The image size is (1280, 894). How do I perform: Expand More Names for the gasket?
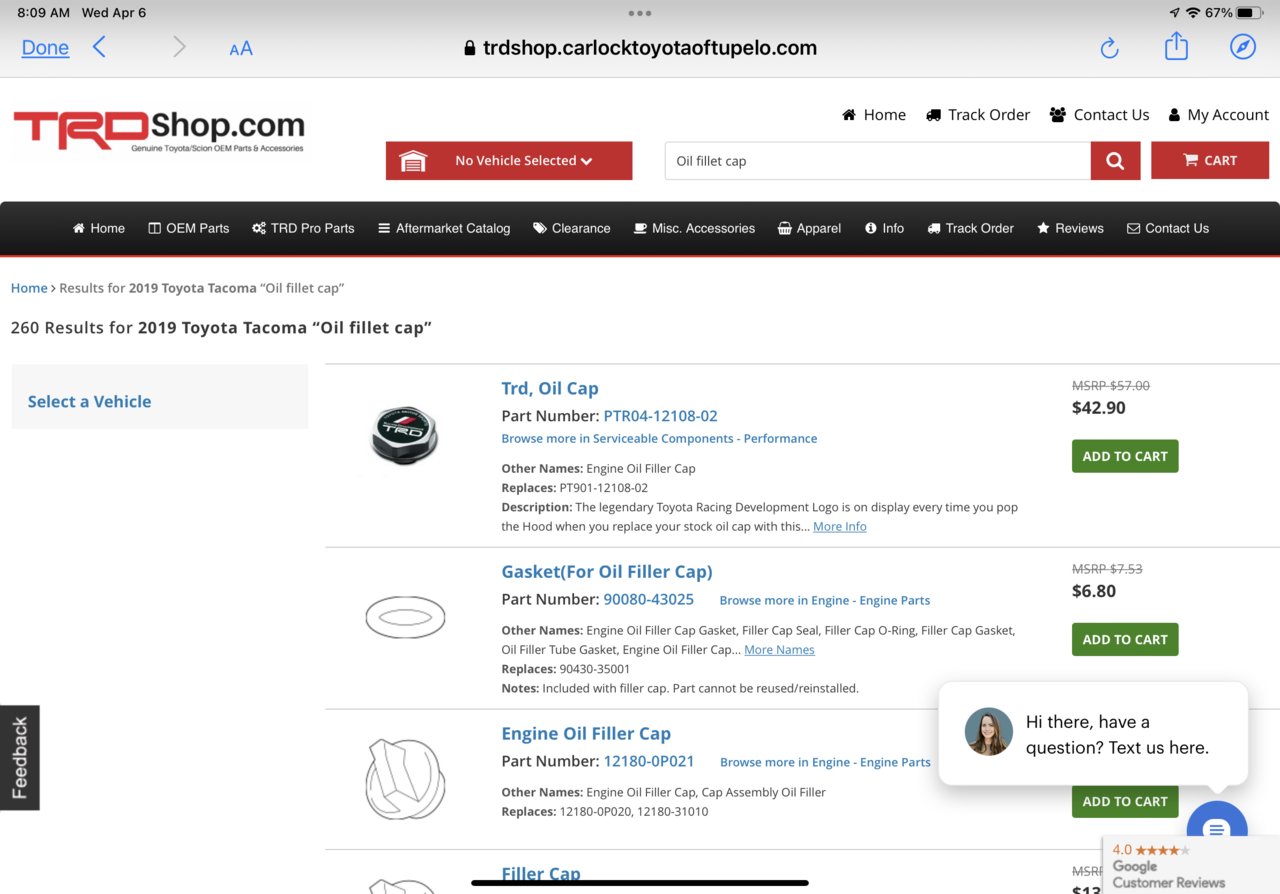click(x=779, y=650)
